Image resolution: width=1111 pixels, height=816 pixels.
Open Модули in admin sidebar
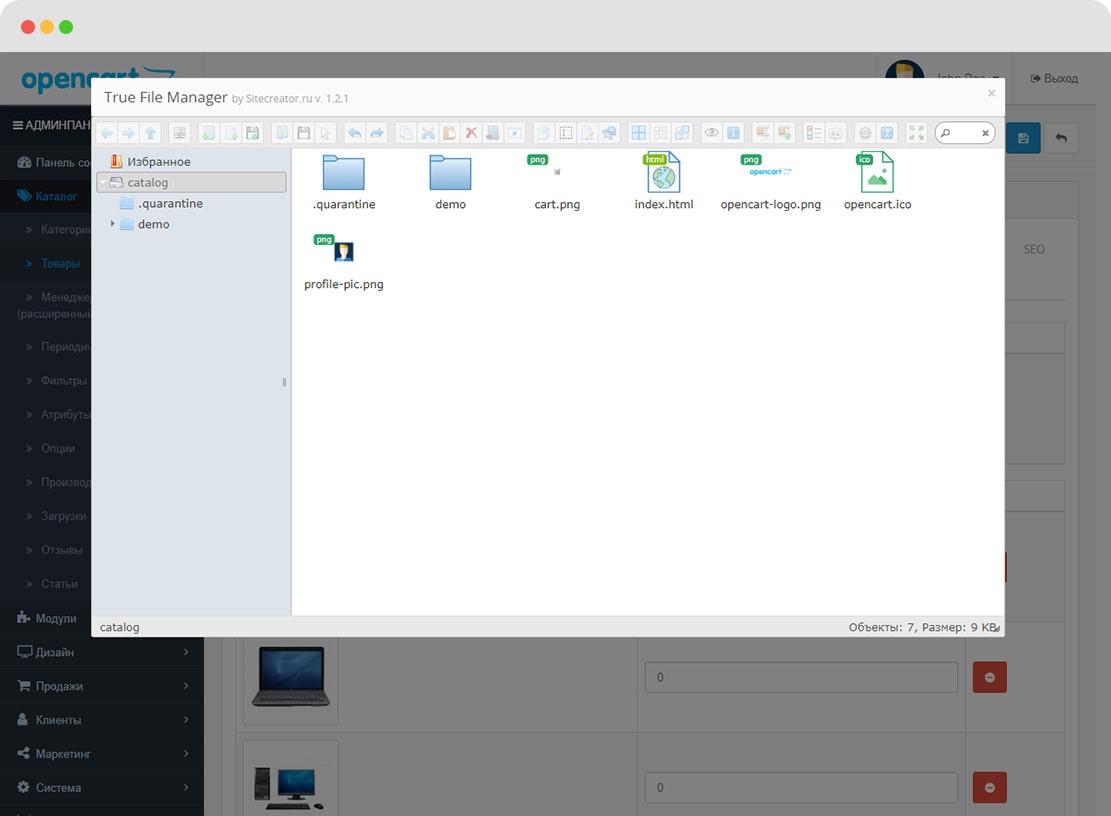pos(47,618)
